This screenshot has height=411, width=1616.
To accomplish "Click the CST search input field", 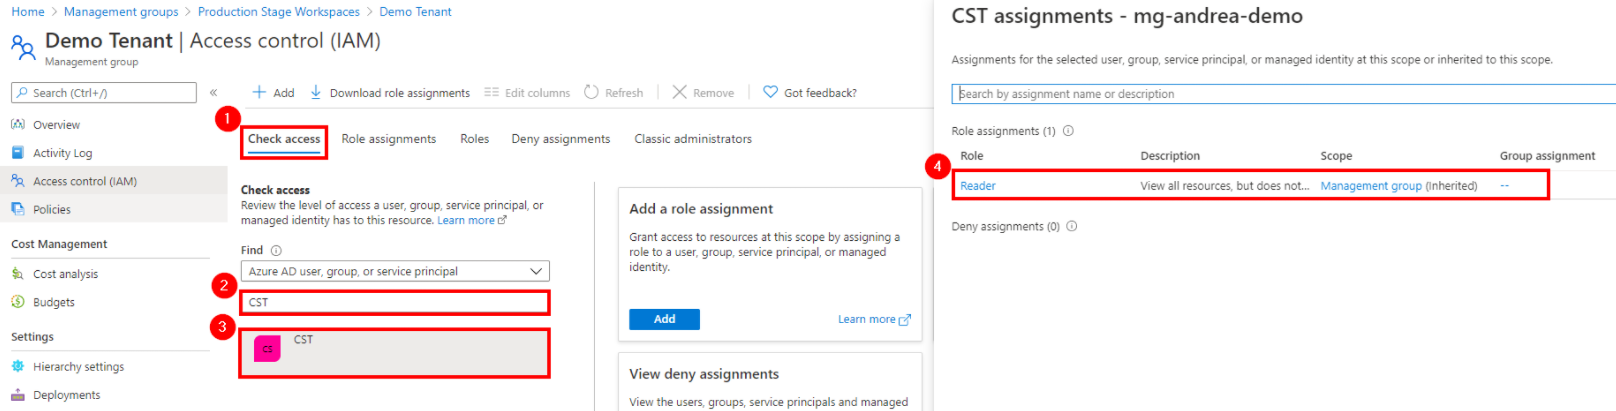I will (x=395, y=302).
